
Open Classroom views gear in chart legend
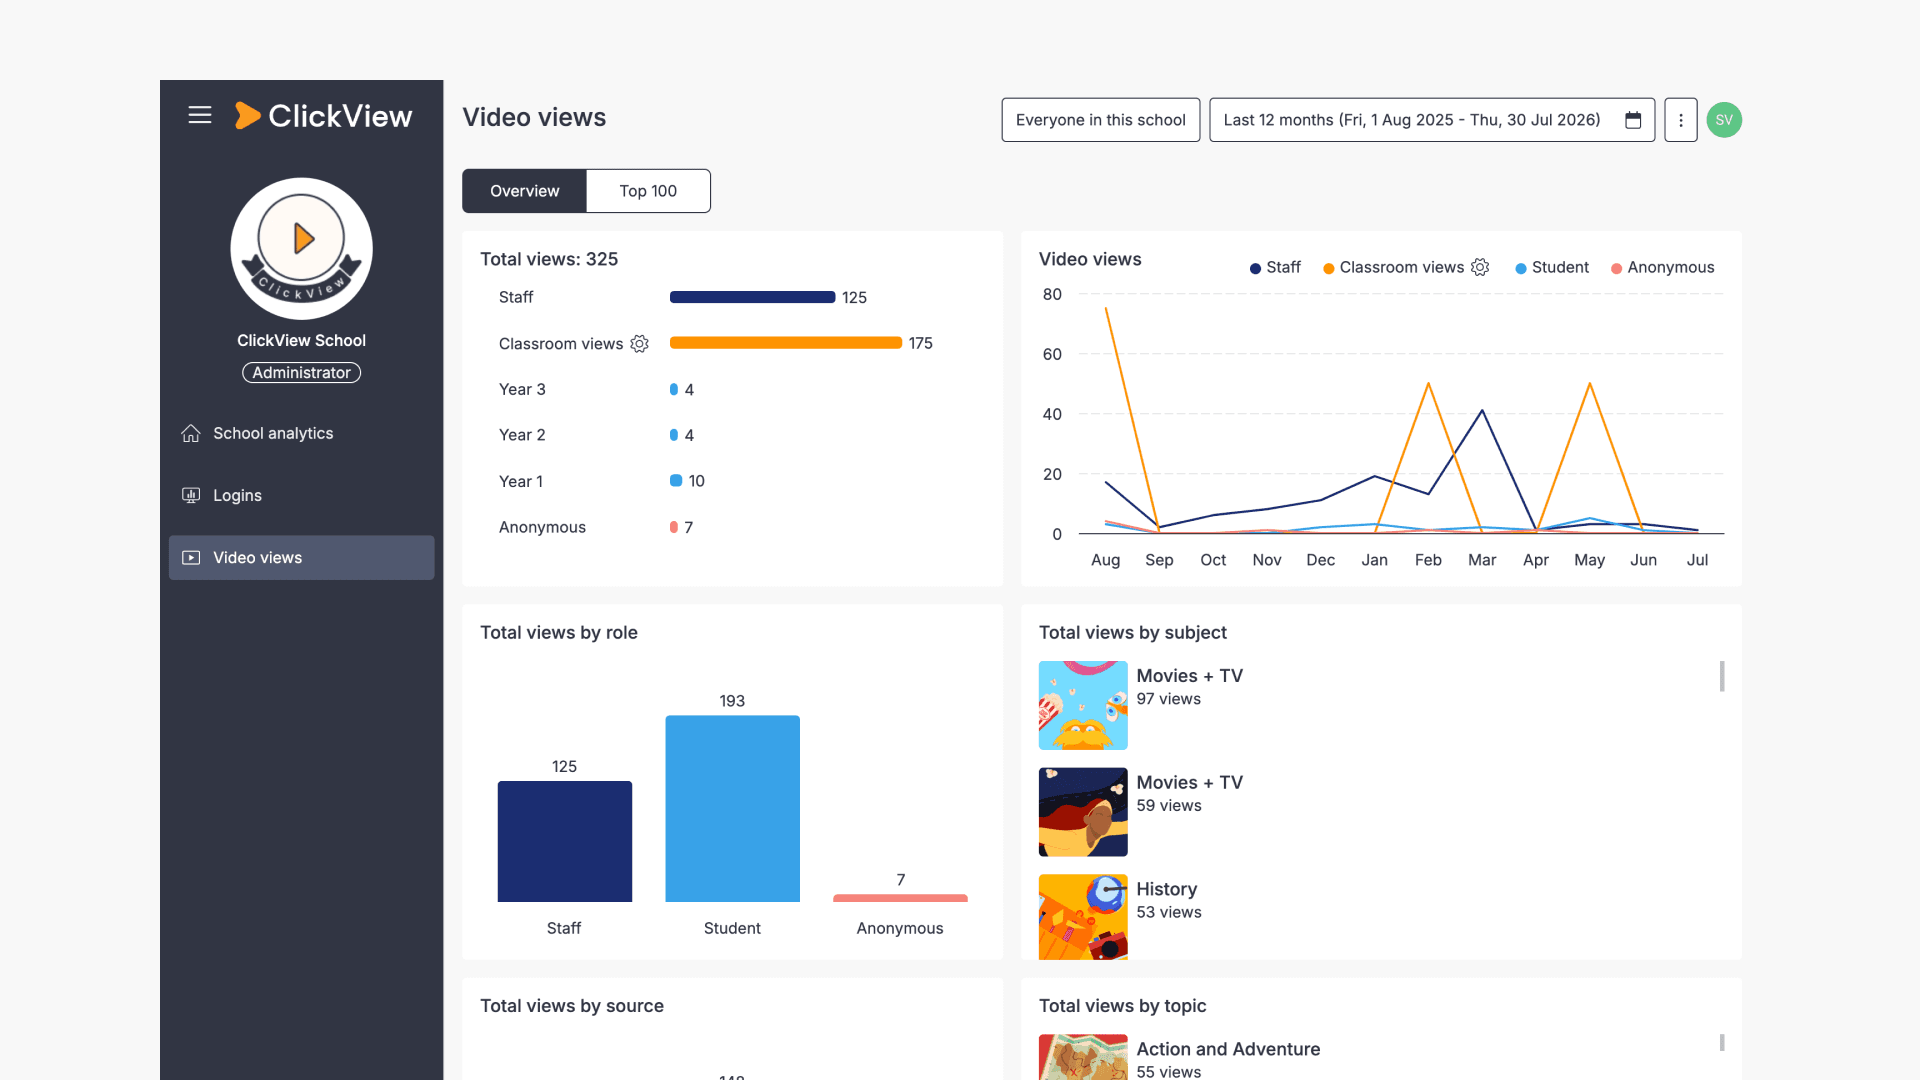click(1480, 267)
